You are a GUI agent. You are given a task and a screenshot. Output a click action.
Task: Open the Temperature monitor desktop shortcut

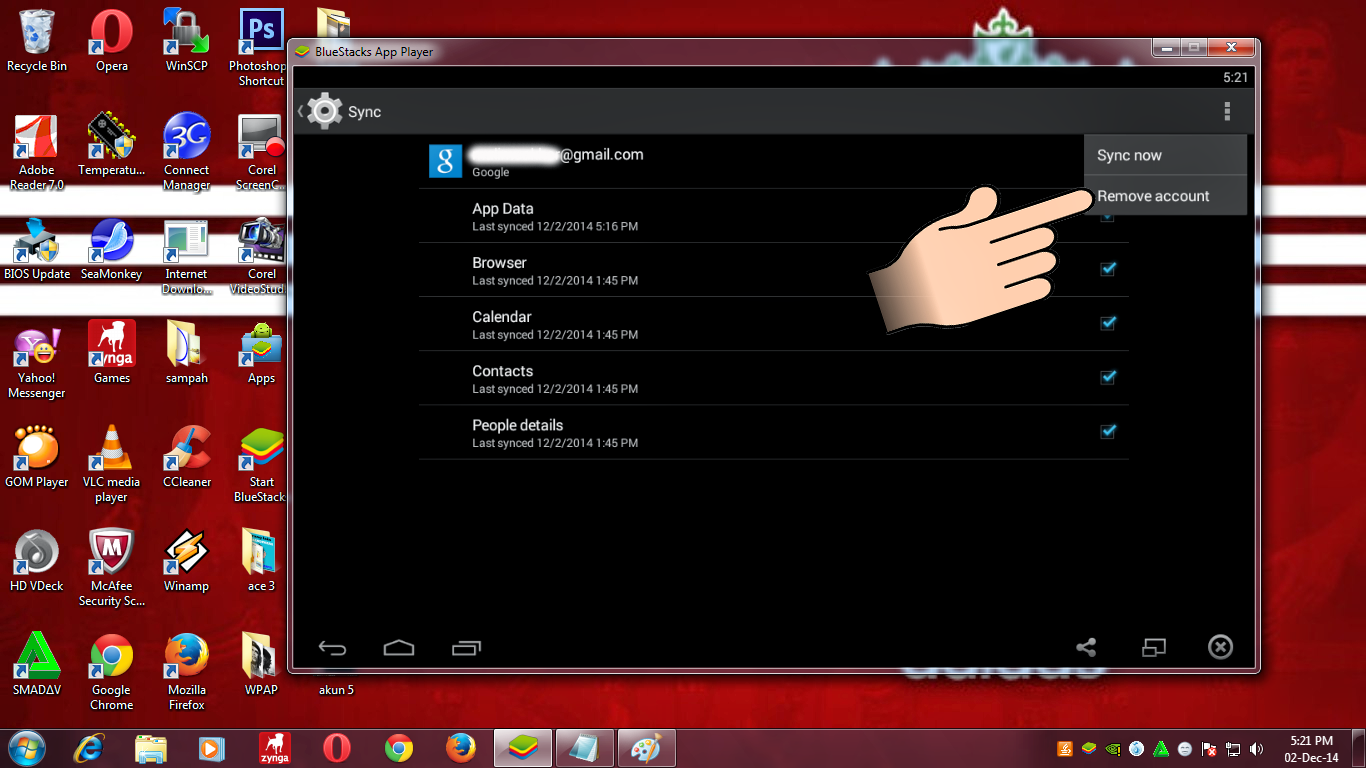point(112,145)
